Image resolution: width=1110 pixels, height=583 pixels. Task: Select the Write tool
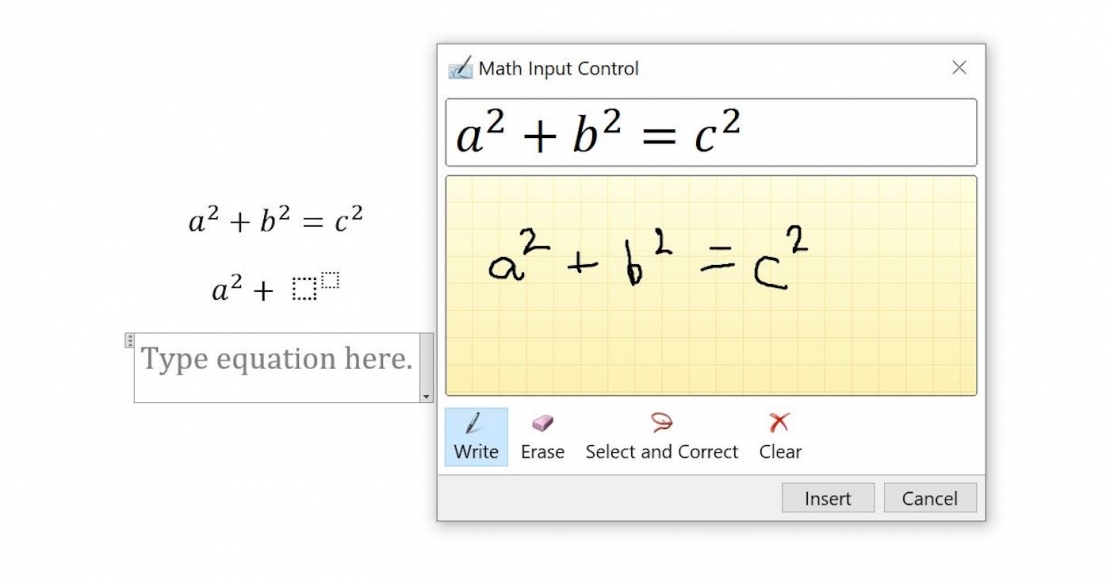[x=475, y=435]
